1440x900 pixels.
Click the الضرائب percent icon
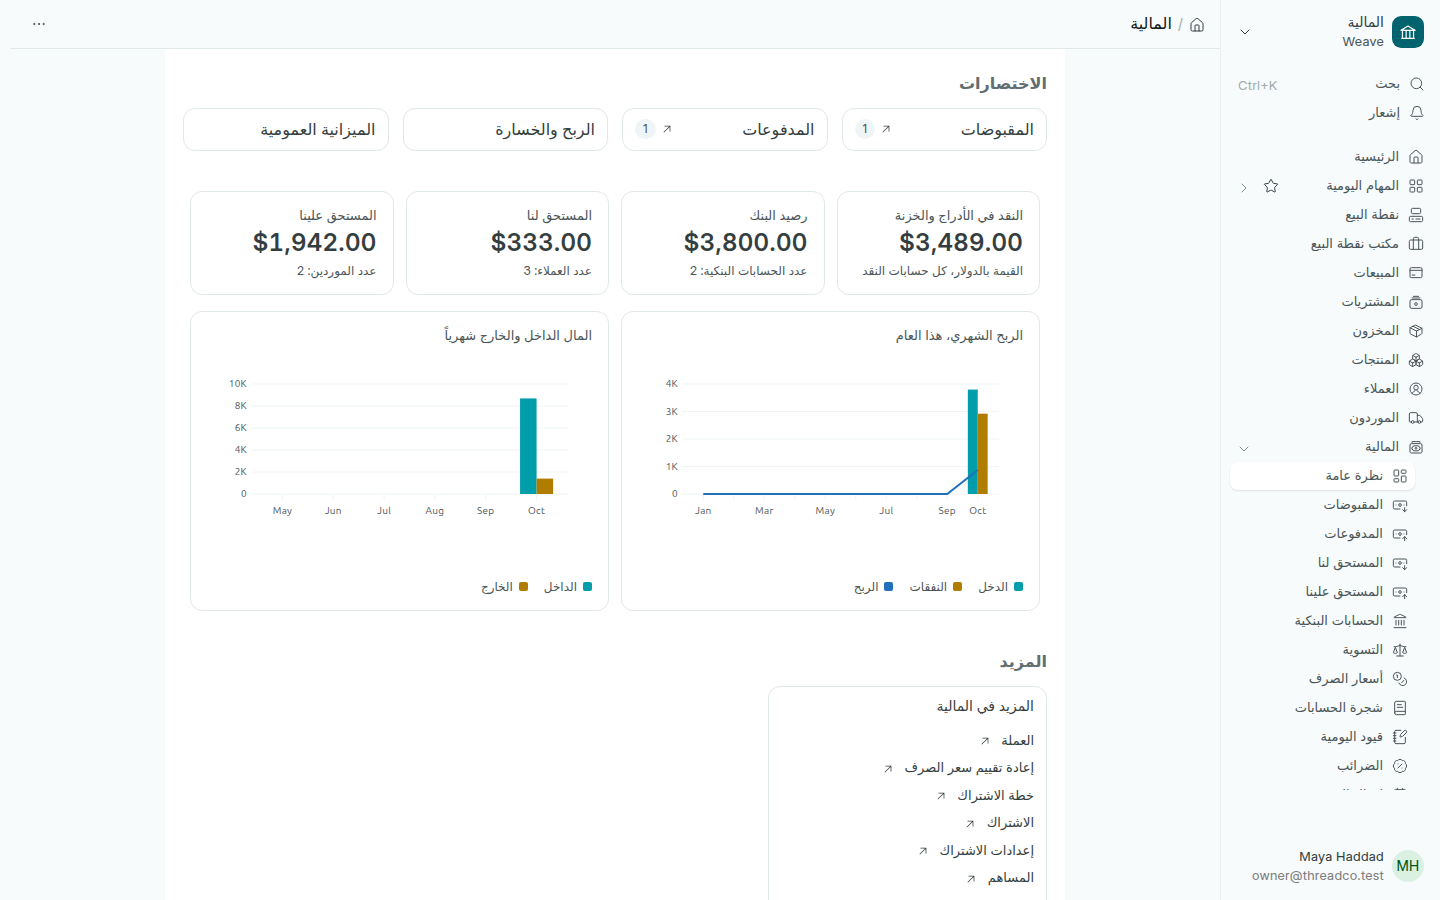[x=1400, y=766]
